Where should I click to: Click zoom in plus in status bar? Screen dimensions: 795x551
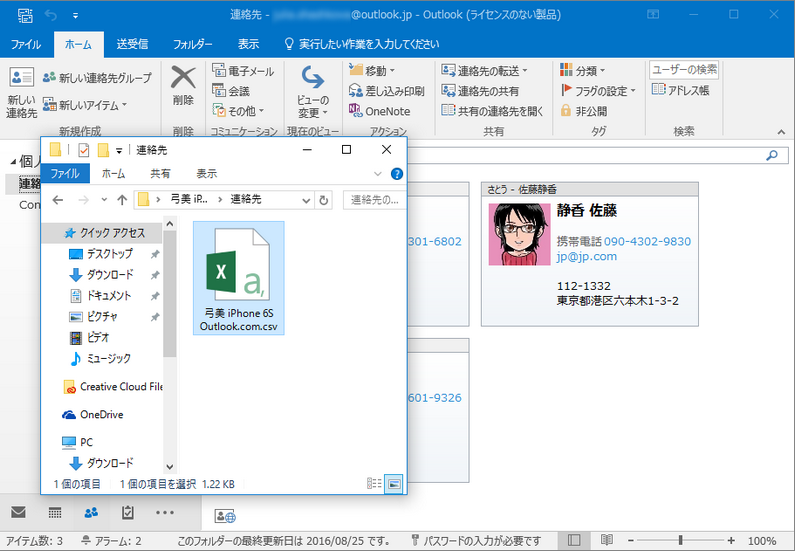click(731, 541)
